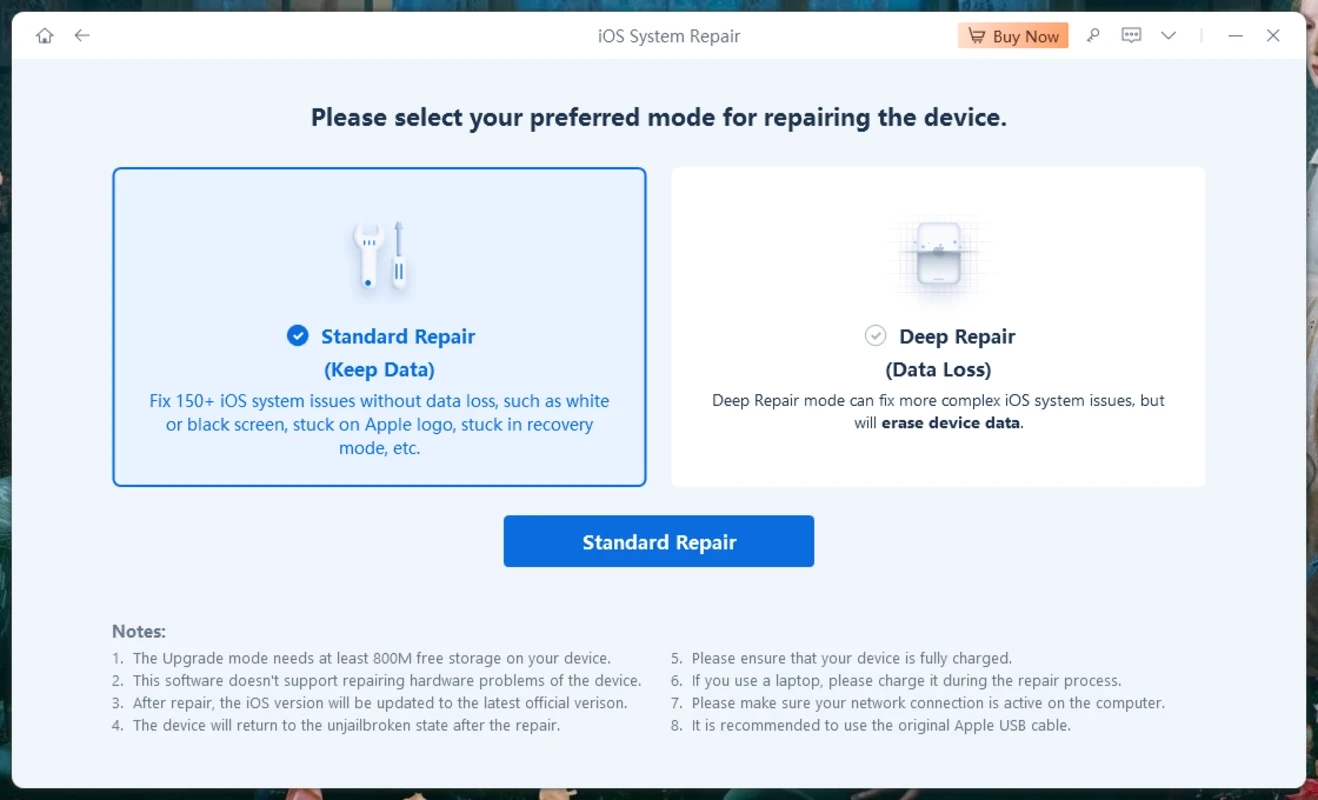
Task: Click the Deep Repair description text
Action: 938,411
